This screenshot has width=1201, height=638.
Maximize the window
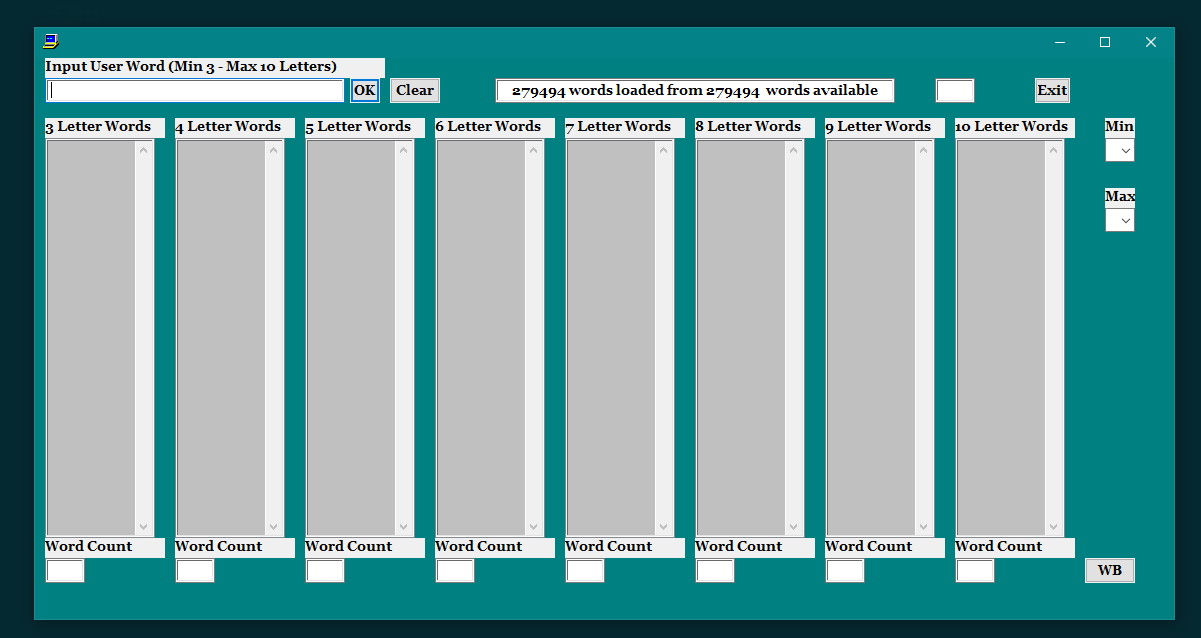pos(1105,42)
